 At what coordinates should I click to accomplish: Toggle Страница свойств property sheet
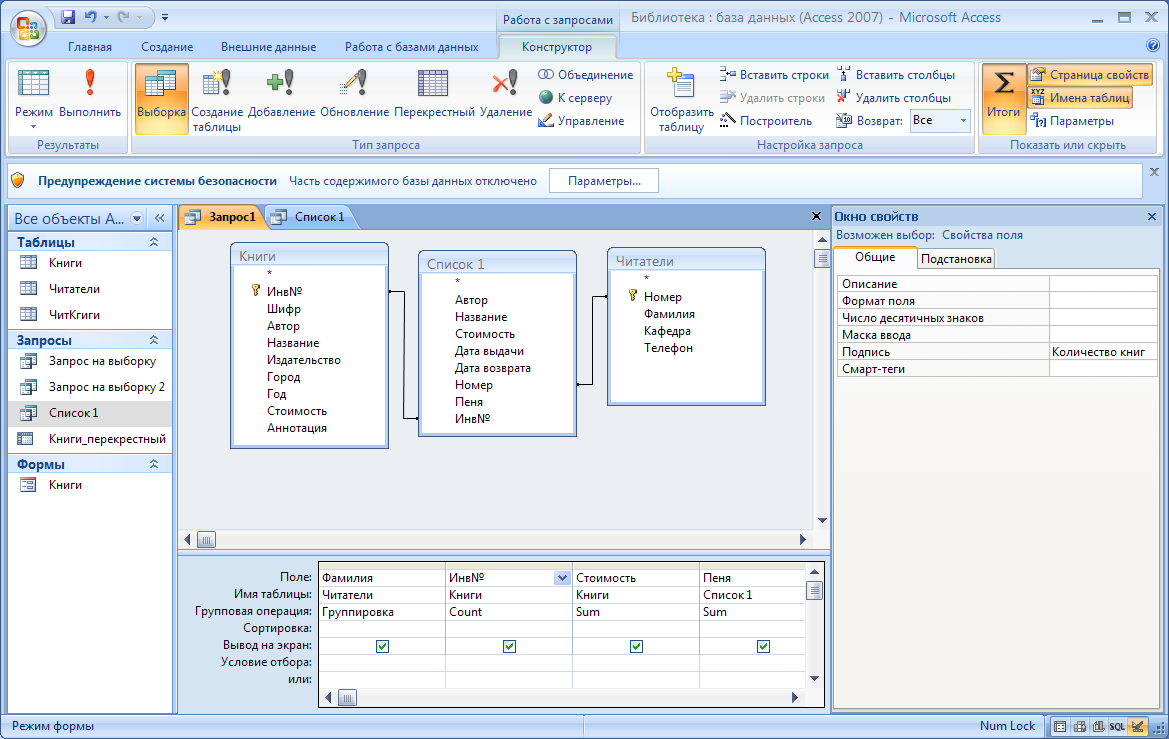(x=1090, y=75)
